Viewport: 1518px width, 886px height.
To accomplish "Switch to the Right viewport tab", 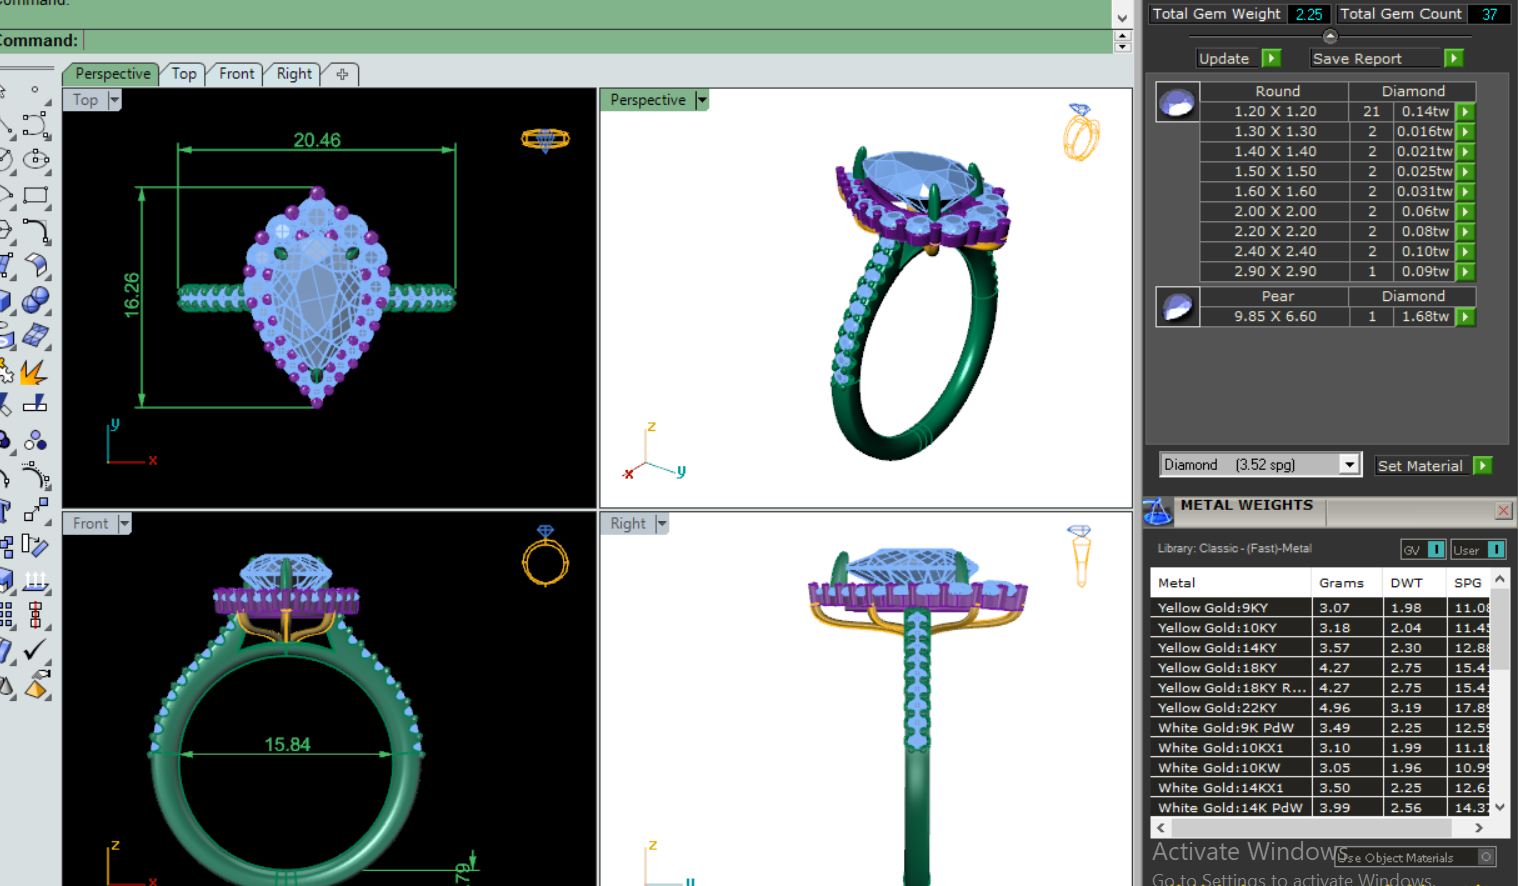I will [x=294, y=74].
